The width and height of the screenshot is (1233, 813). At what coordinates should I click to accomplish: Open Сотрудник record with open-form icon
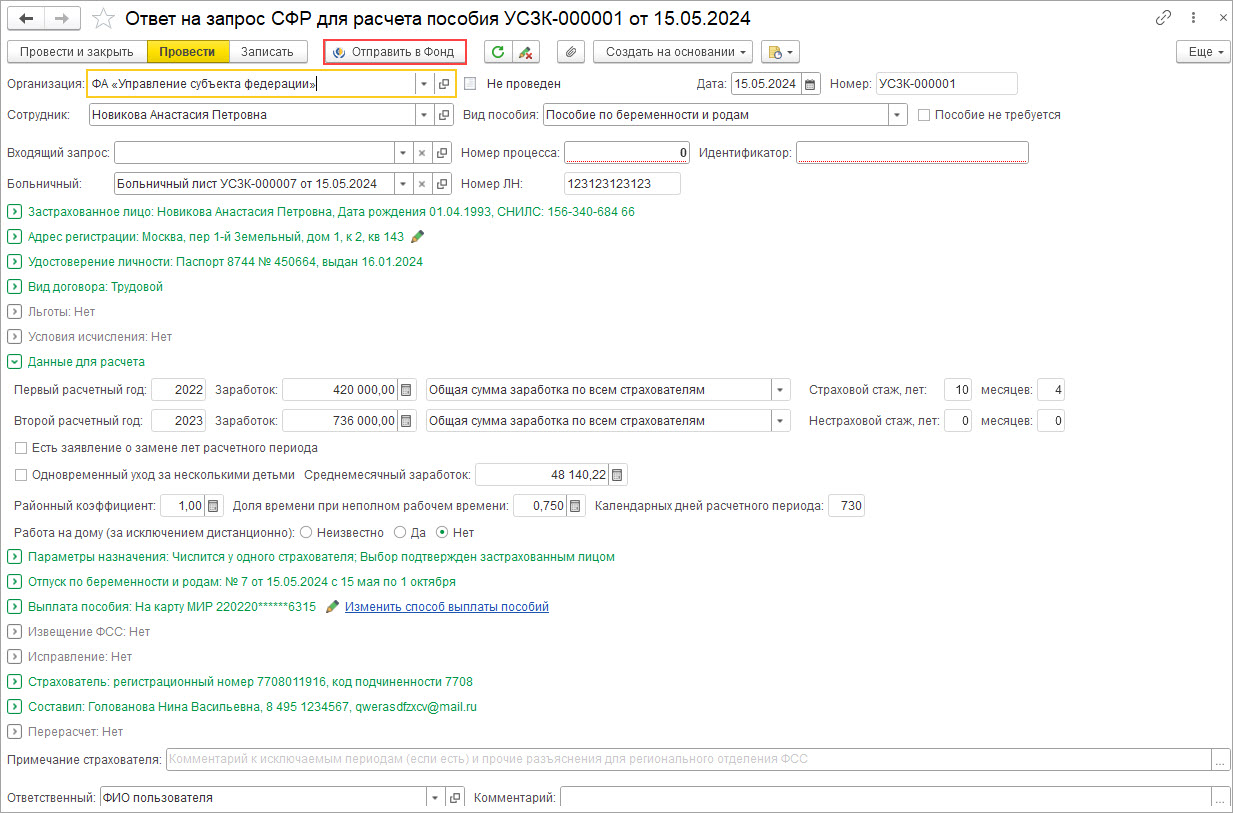coord(445,115)
